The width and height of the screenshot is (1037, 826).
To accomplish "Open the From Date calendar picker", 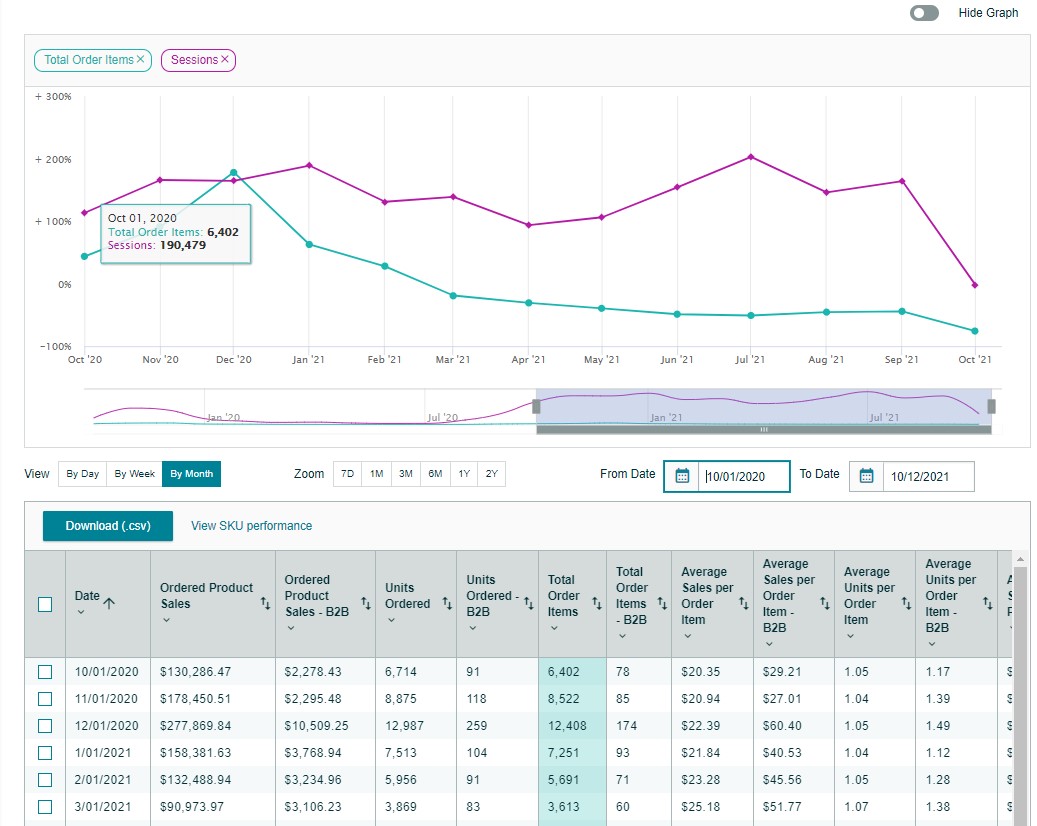I will pyautogui.click(x=683, y=476).
